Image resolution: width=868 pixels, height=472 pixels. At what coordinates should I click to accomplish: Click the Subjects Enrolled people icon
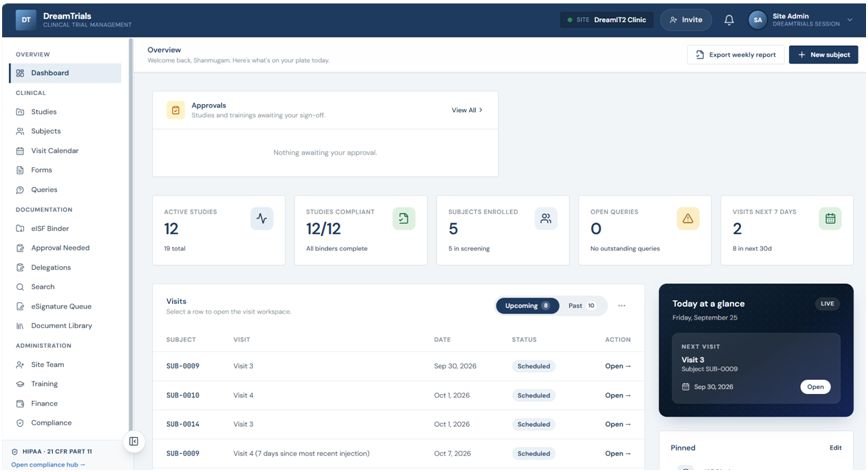[x=546, y=219]
